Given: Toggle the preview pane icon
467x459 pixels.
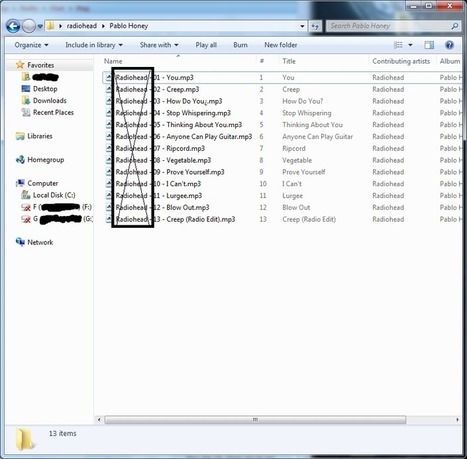Looking at the screenshot, I should [429, 45].
